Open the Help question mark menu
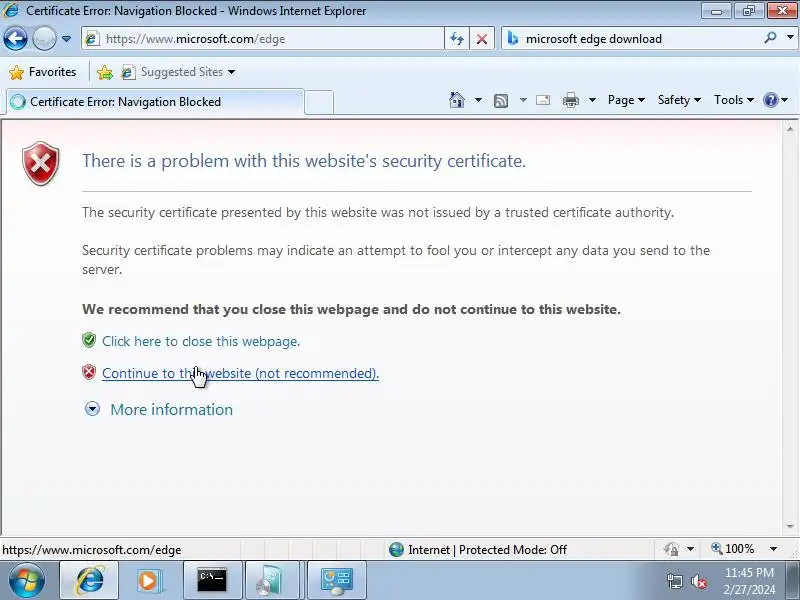 776,100
